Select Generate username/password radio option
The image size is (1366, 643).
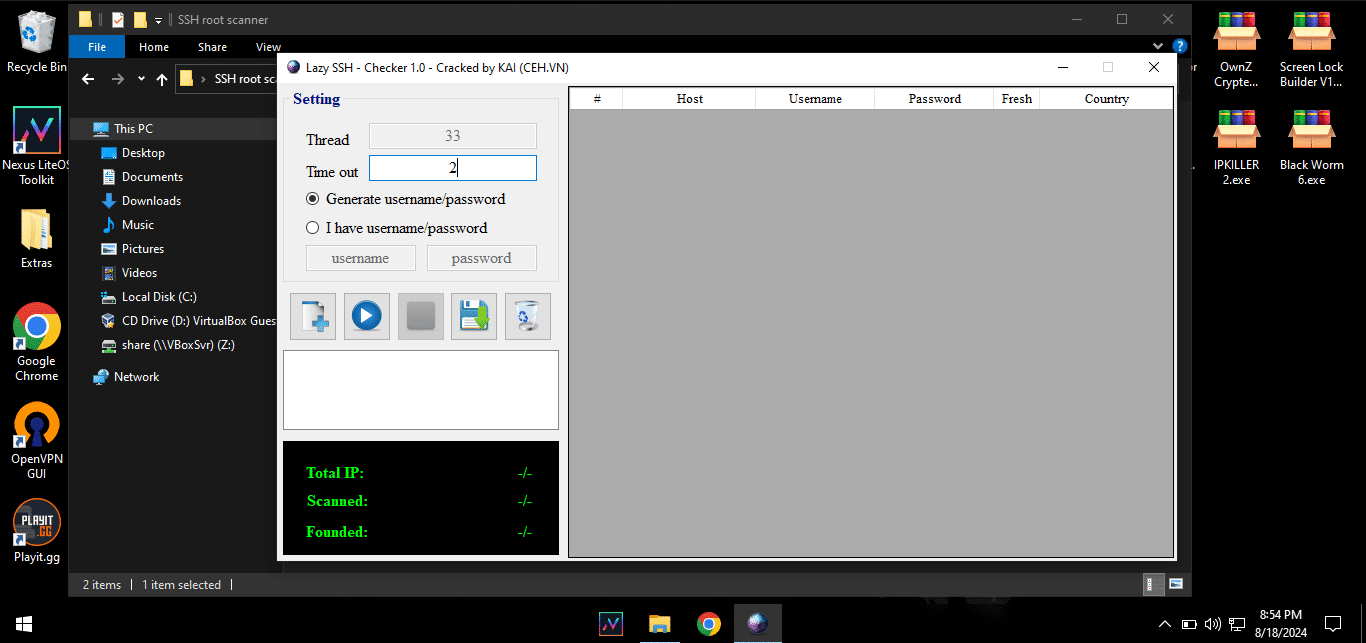pyautogui.click(x=406, y=199)
